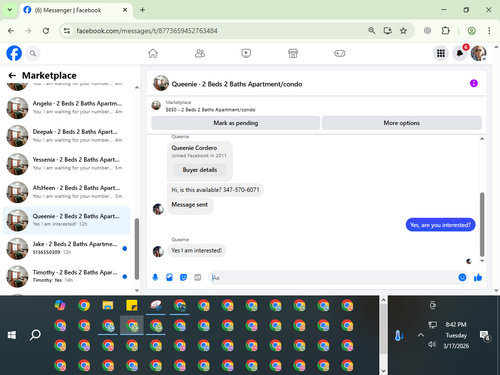Open Chrome profile icon
500x375 pixels.
[x=471, y=31]
